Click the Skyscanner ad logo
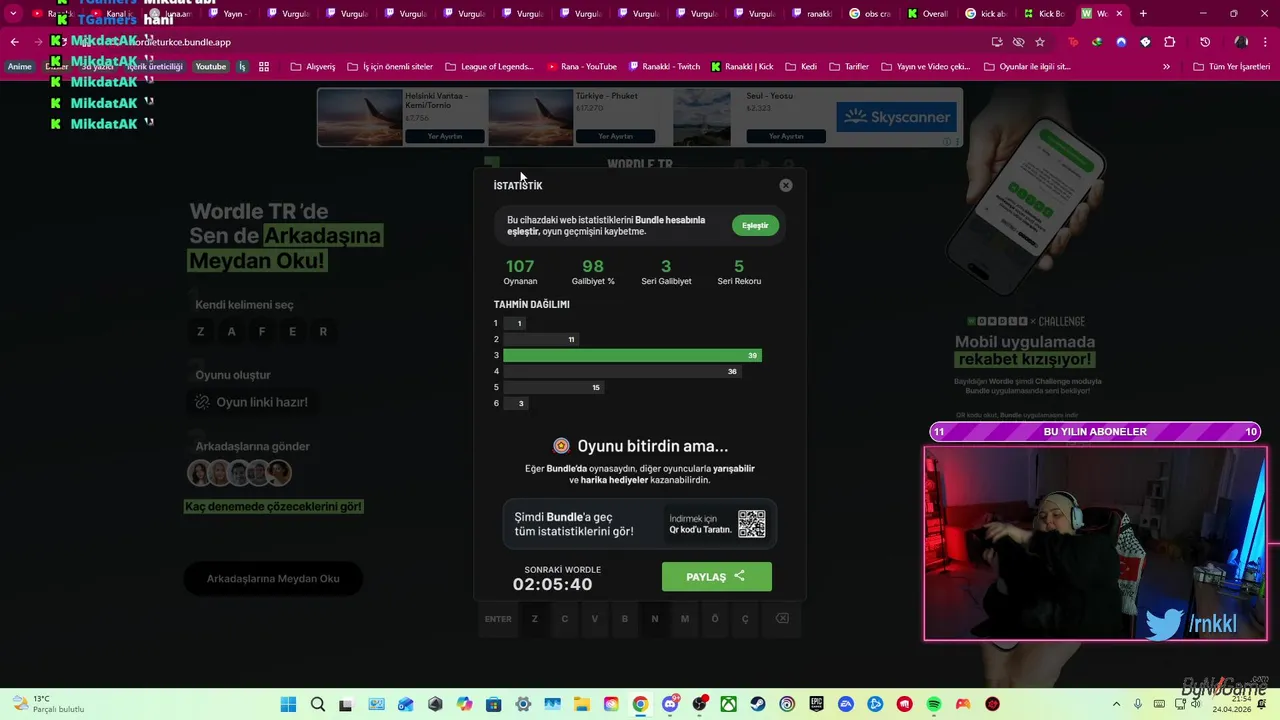1280x720 pixels. (x=896, y=117)
